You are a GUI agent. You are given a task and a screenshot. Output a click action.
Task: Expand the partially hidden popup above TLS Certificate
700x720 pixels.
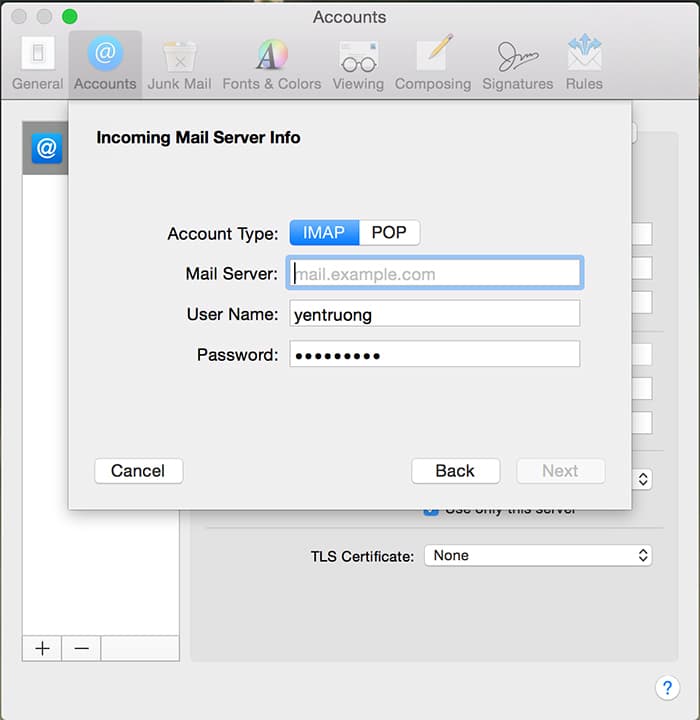pyautogui.click(x=643, y=480)
